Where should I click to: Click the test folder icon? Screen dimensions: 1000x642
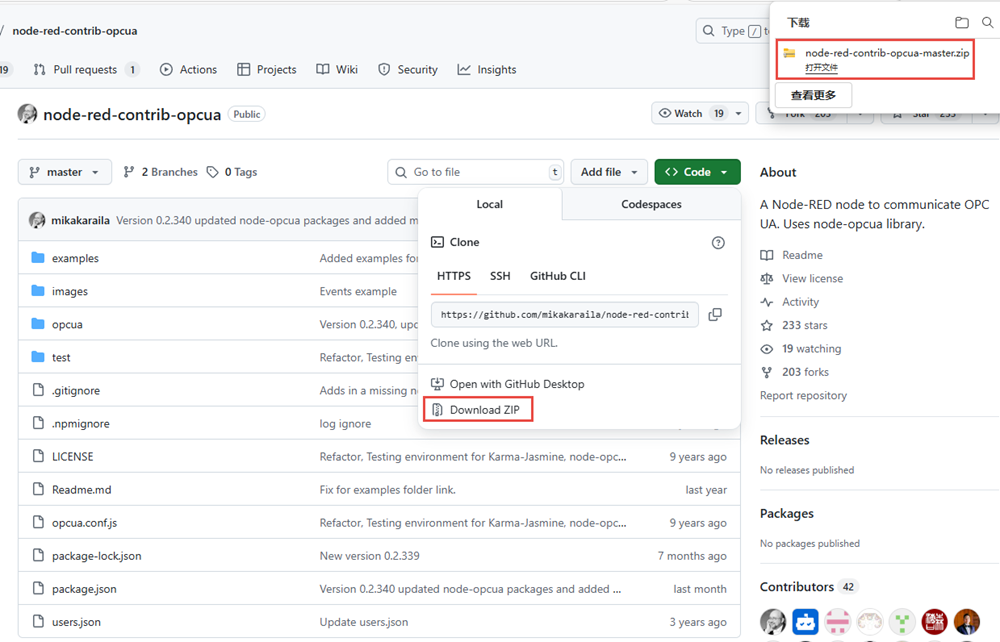coord(38,357)
